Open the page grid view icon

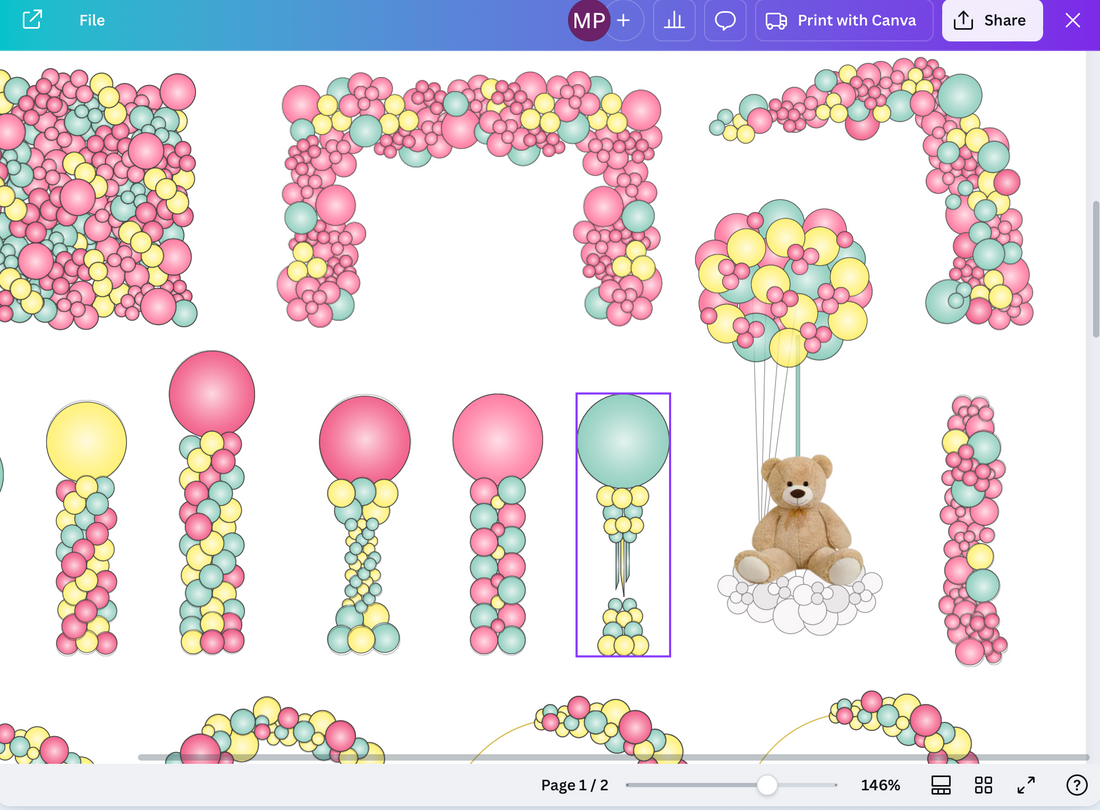(x=983, y=785)
